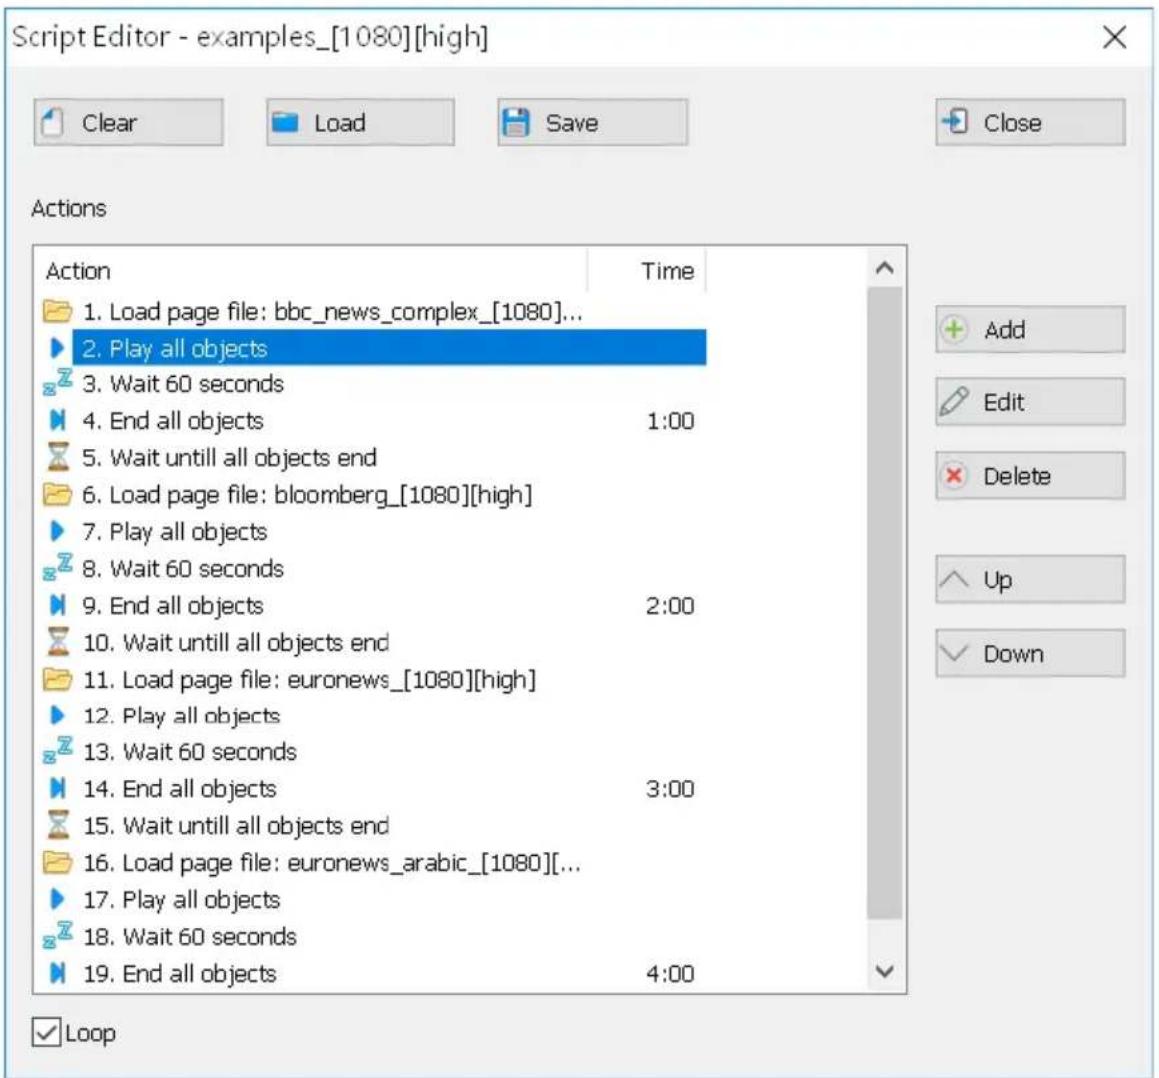Click the sleep icon beside '13. Wait 60 seconds'
This screenshot has height=1078, width=1159.
(x=57, y=750)
